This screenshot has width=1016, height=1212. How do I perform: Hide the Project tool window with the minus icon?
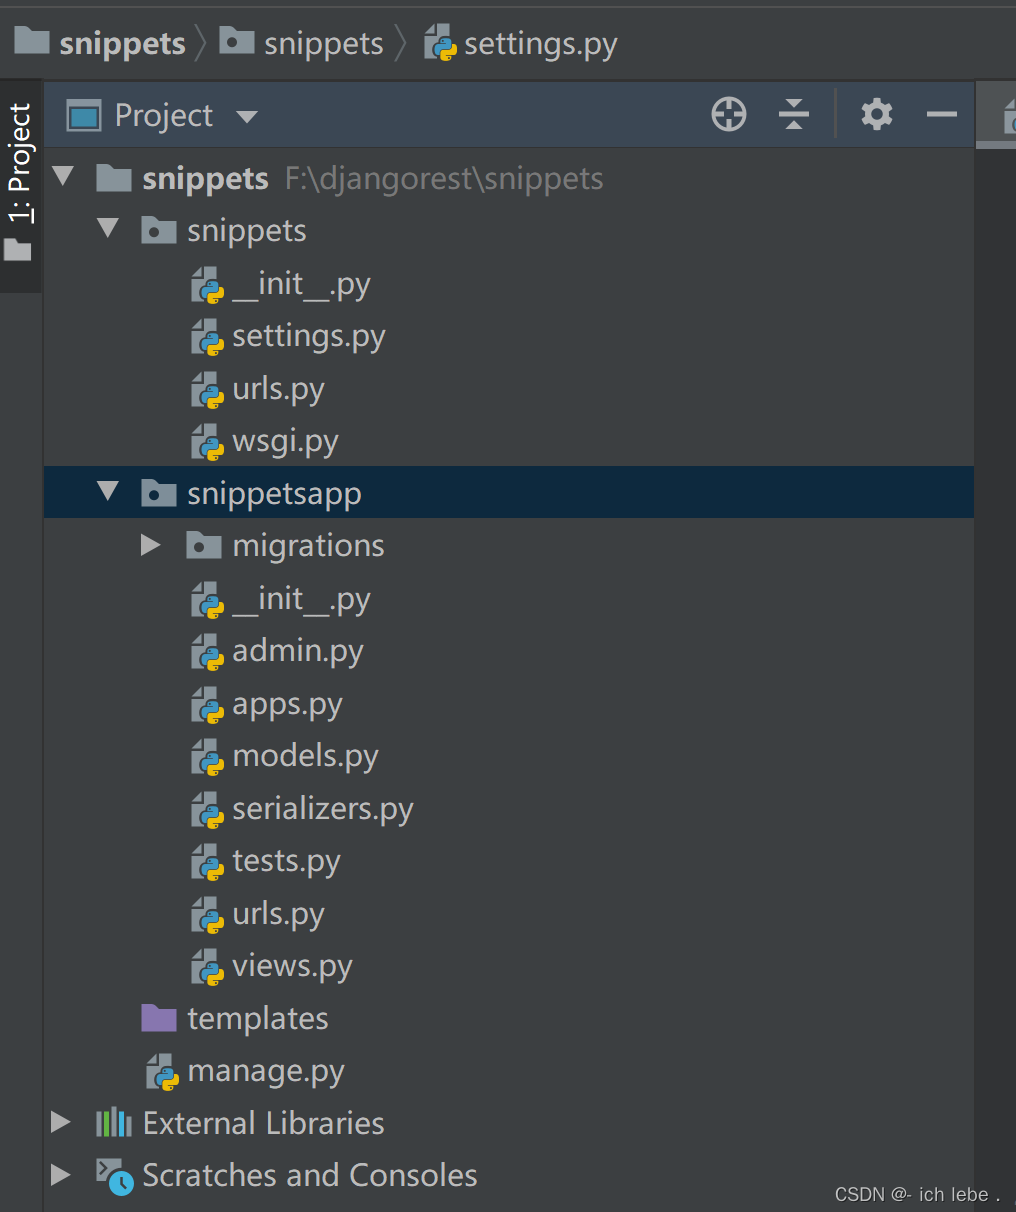point(942,115)
